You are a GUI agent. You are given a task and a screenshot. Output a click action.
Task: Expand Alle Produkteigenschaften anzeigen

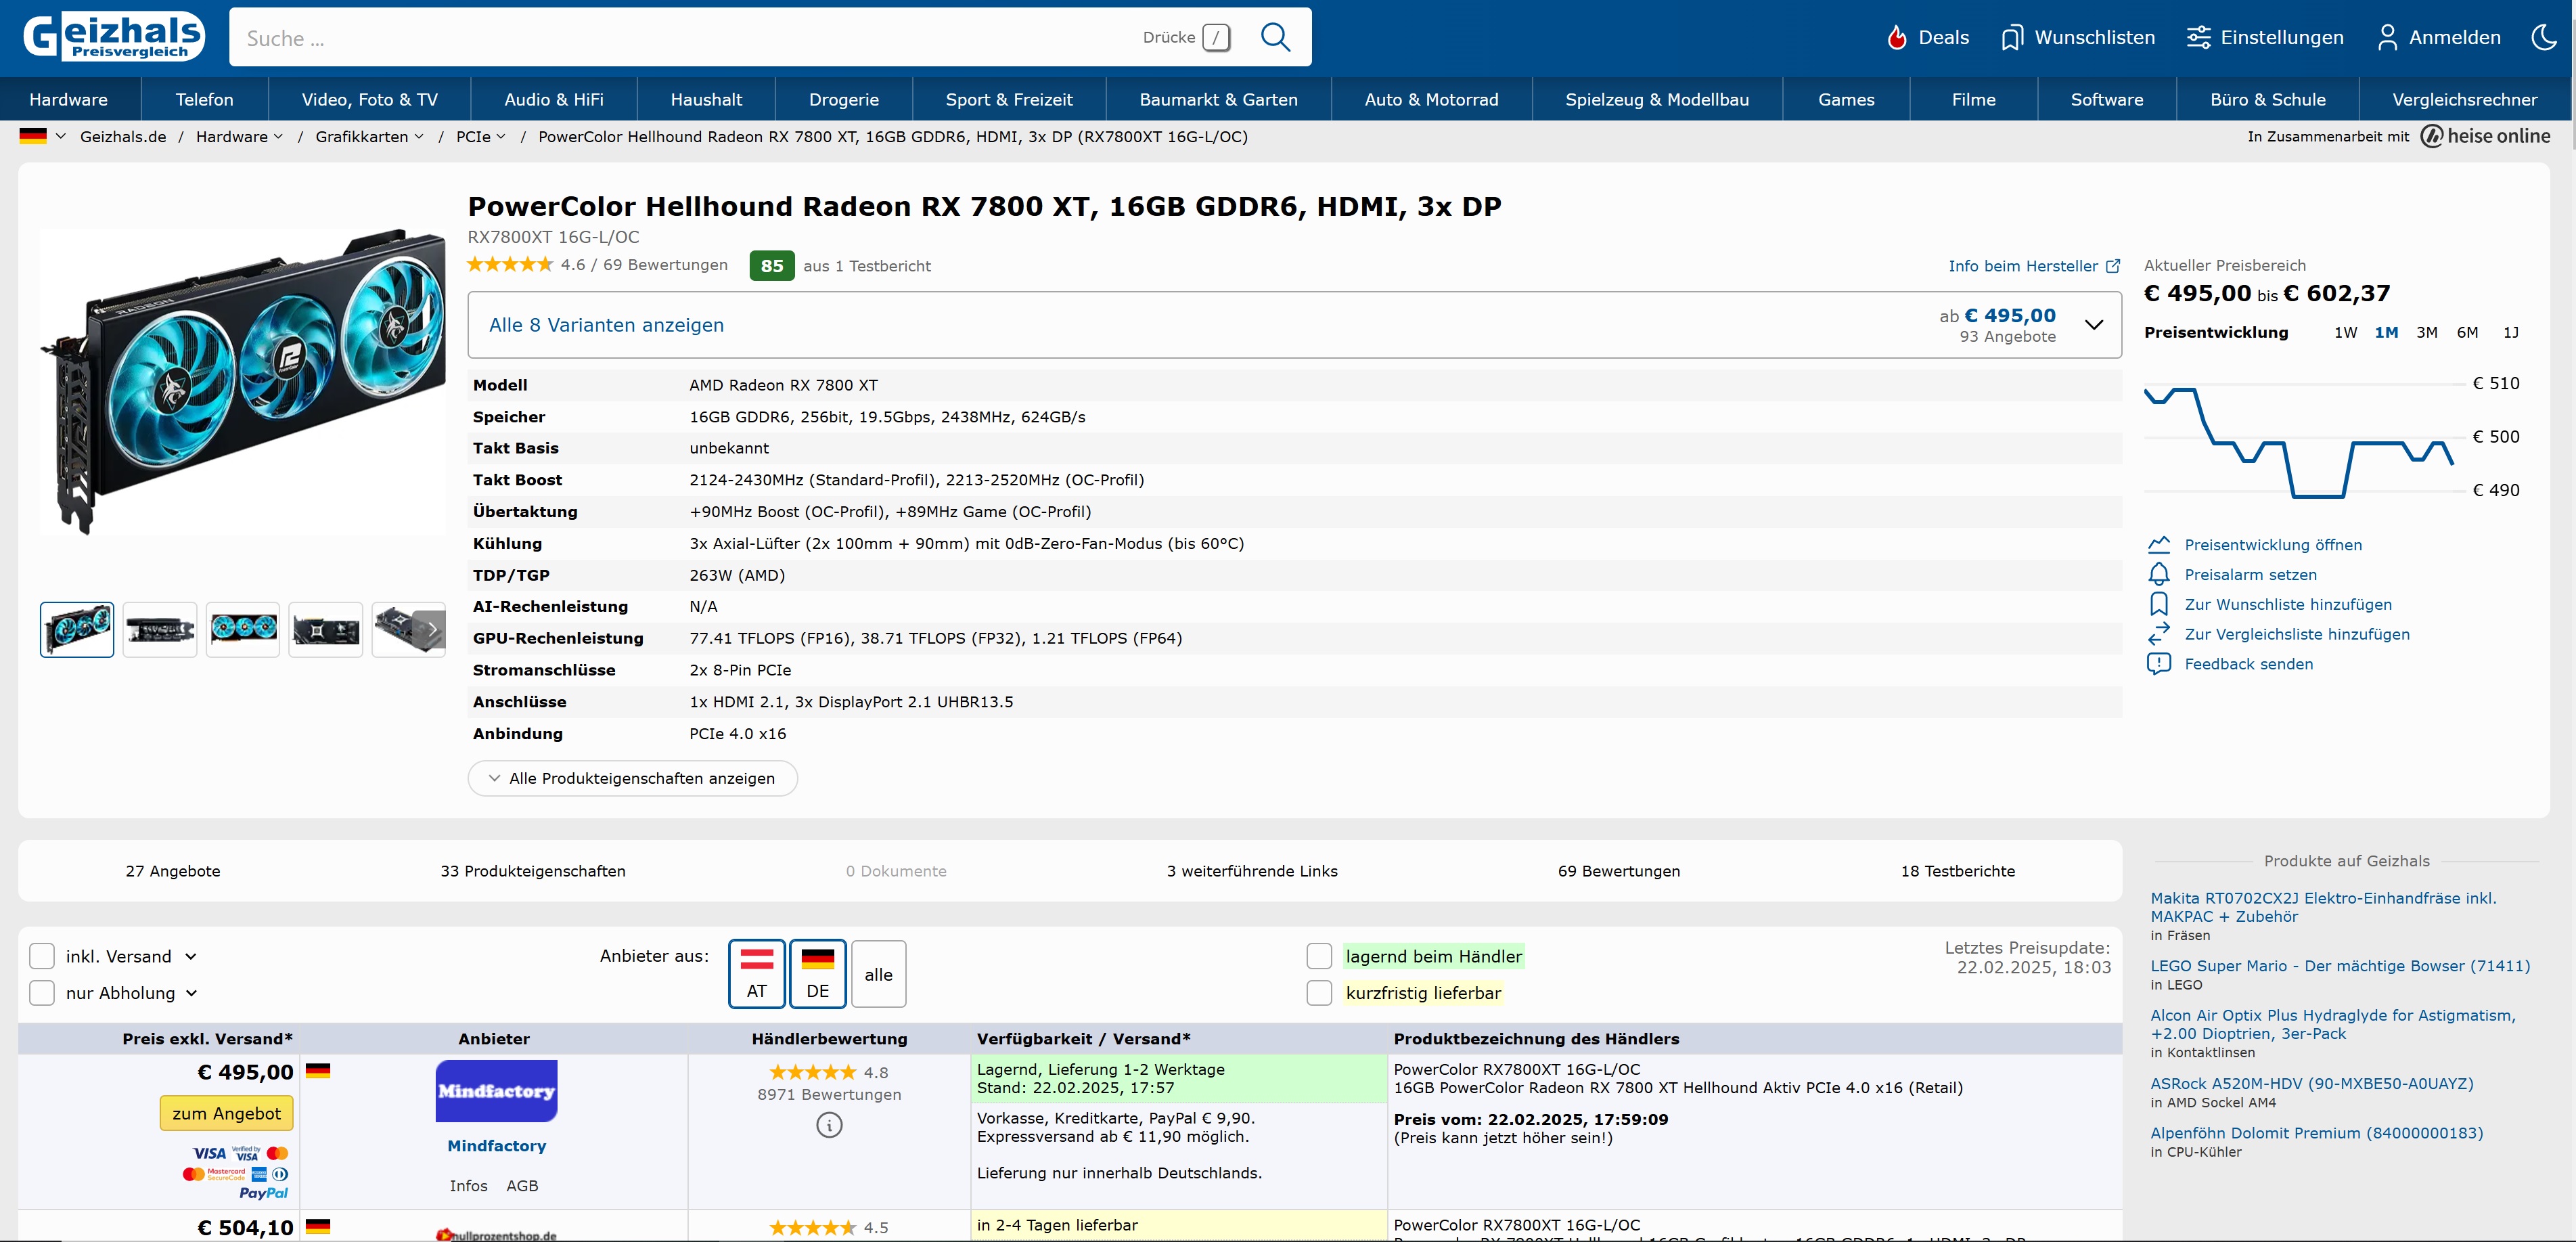(632, 778)
